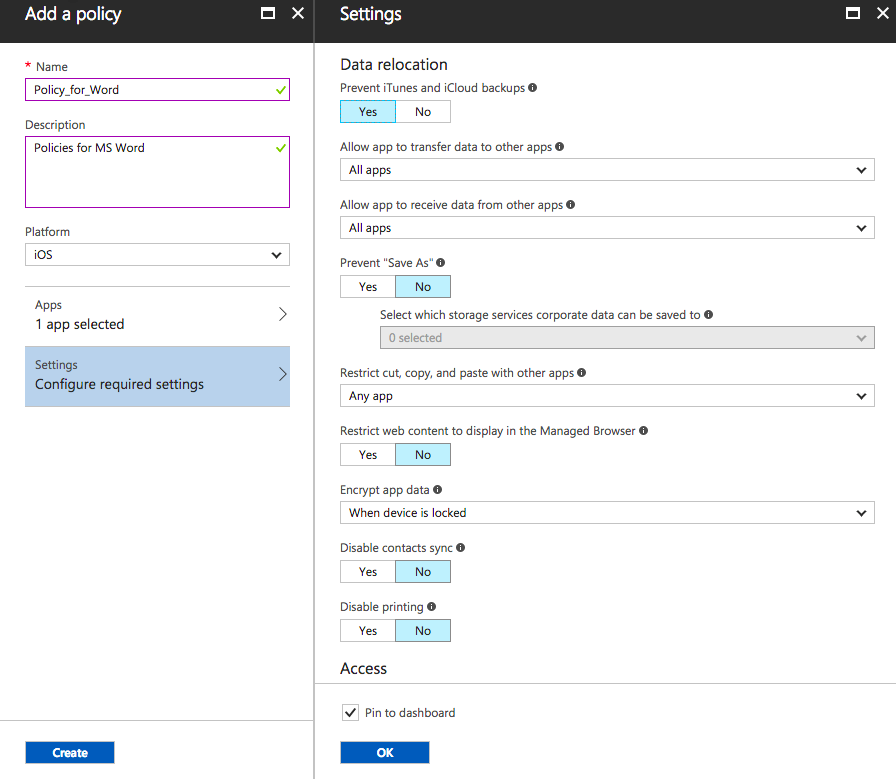
Task: Click info icon beside Disable printing
Action: 432,607
